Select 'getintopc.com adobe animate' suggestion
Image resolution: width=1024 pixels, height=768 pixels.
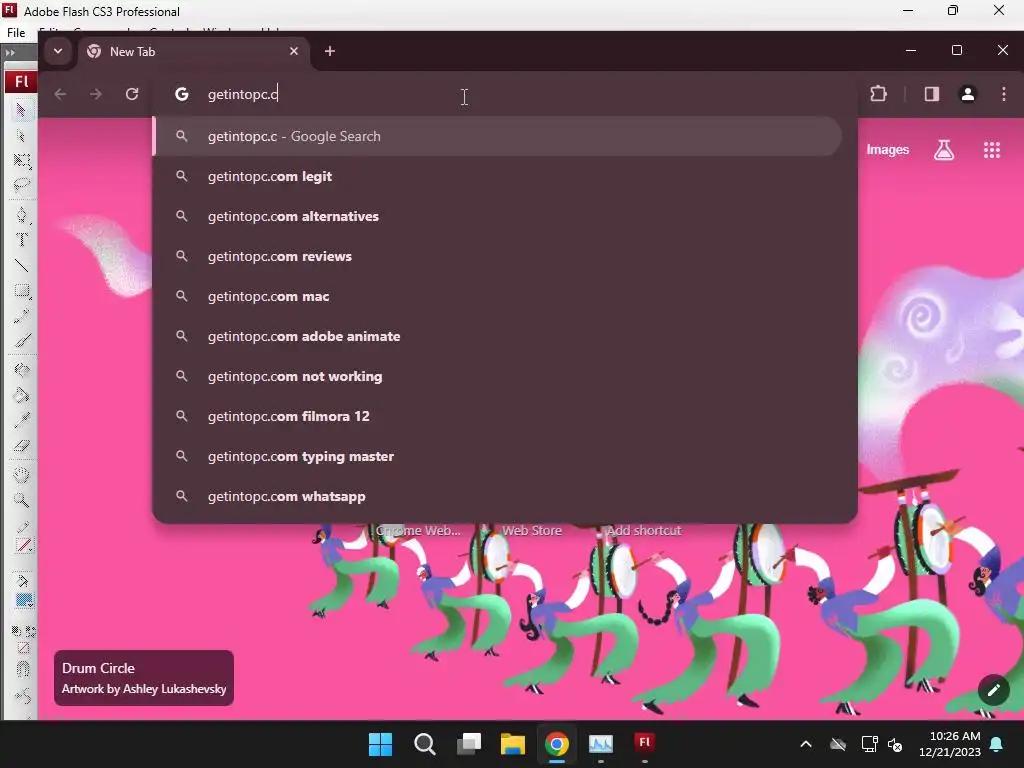tap(498, 336)
